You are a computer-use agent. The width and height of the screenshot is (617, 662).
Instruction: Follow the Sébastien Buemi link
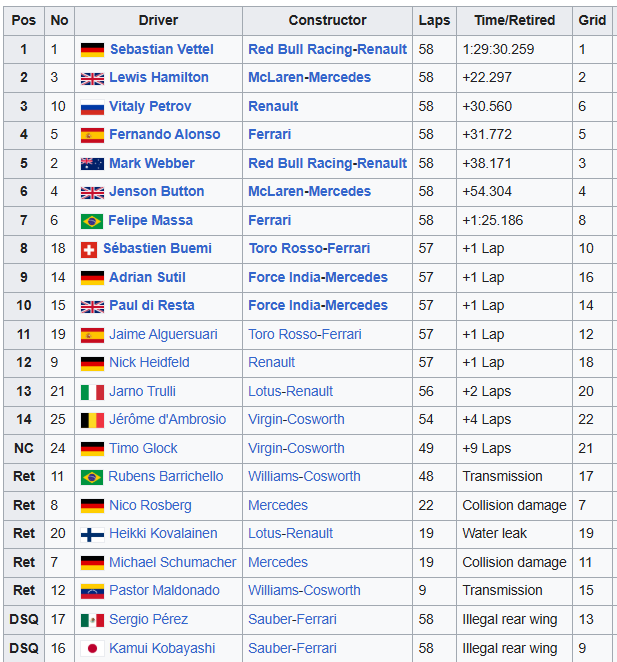[x=158, y=248]
